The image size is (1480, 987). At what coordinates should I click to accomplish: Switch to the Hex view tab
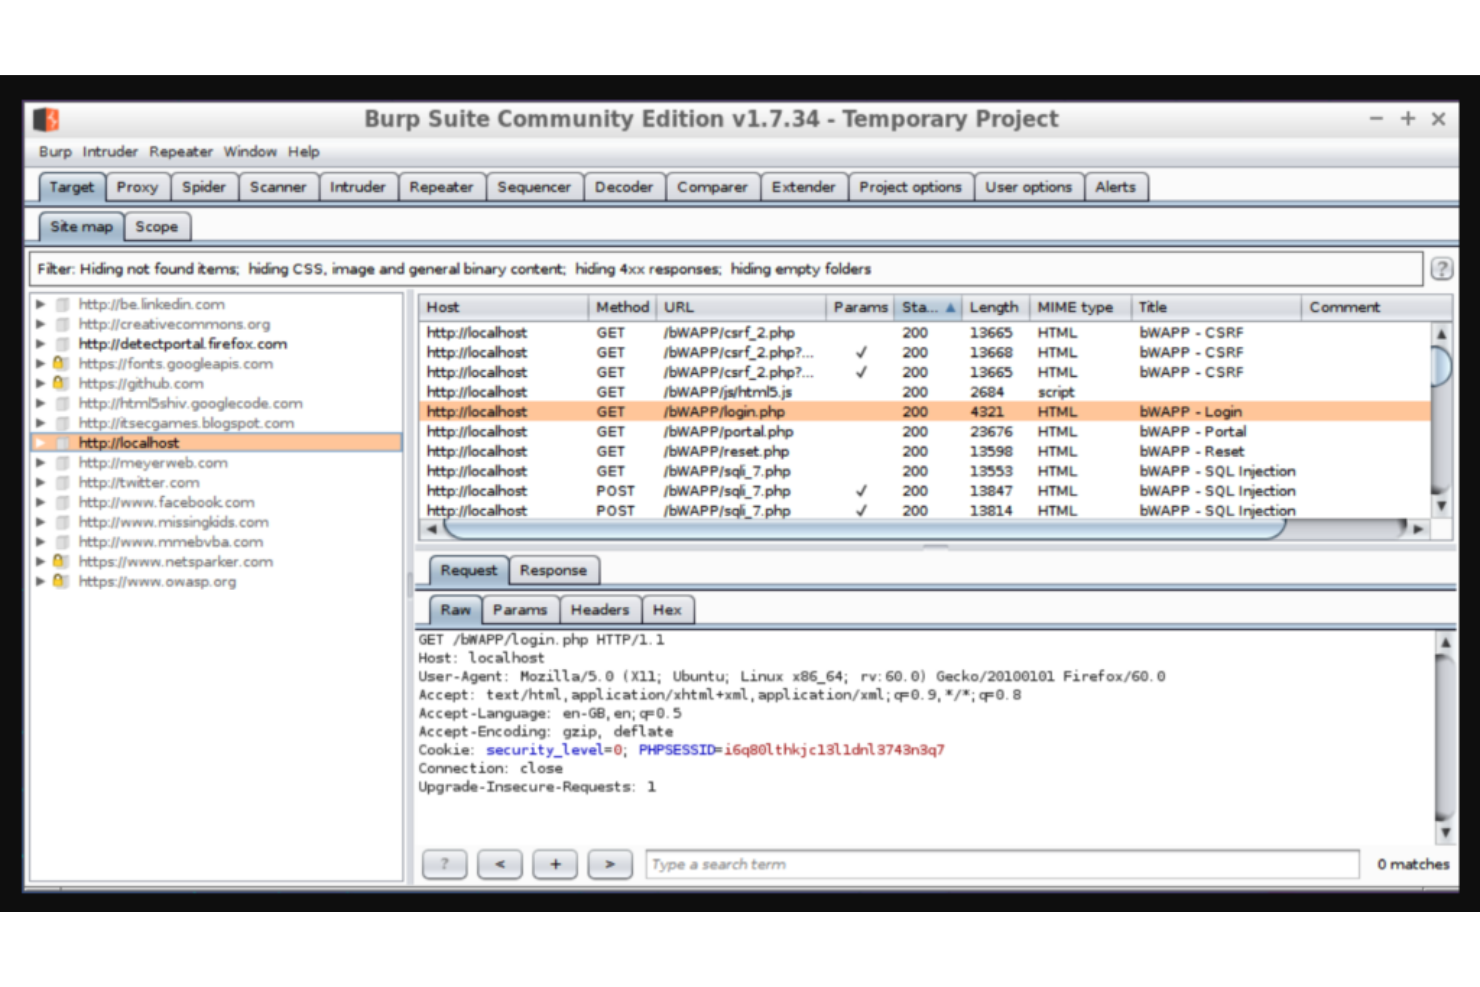(x=668, y=610)
